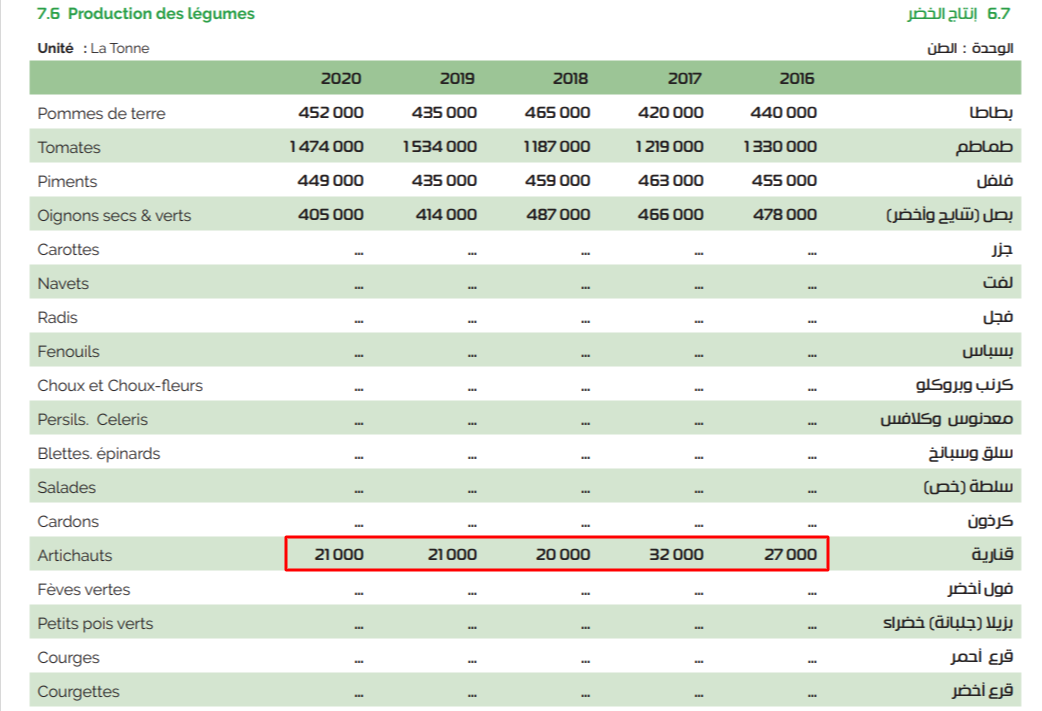Select the 2016 column header
Screen dimensions: 1042x711
click(795, 78)
